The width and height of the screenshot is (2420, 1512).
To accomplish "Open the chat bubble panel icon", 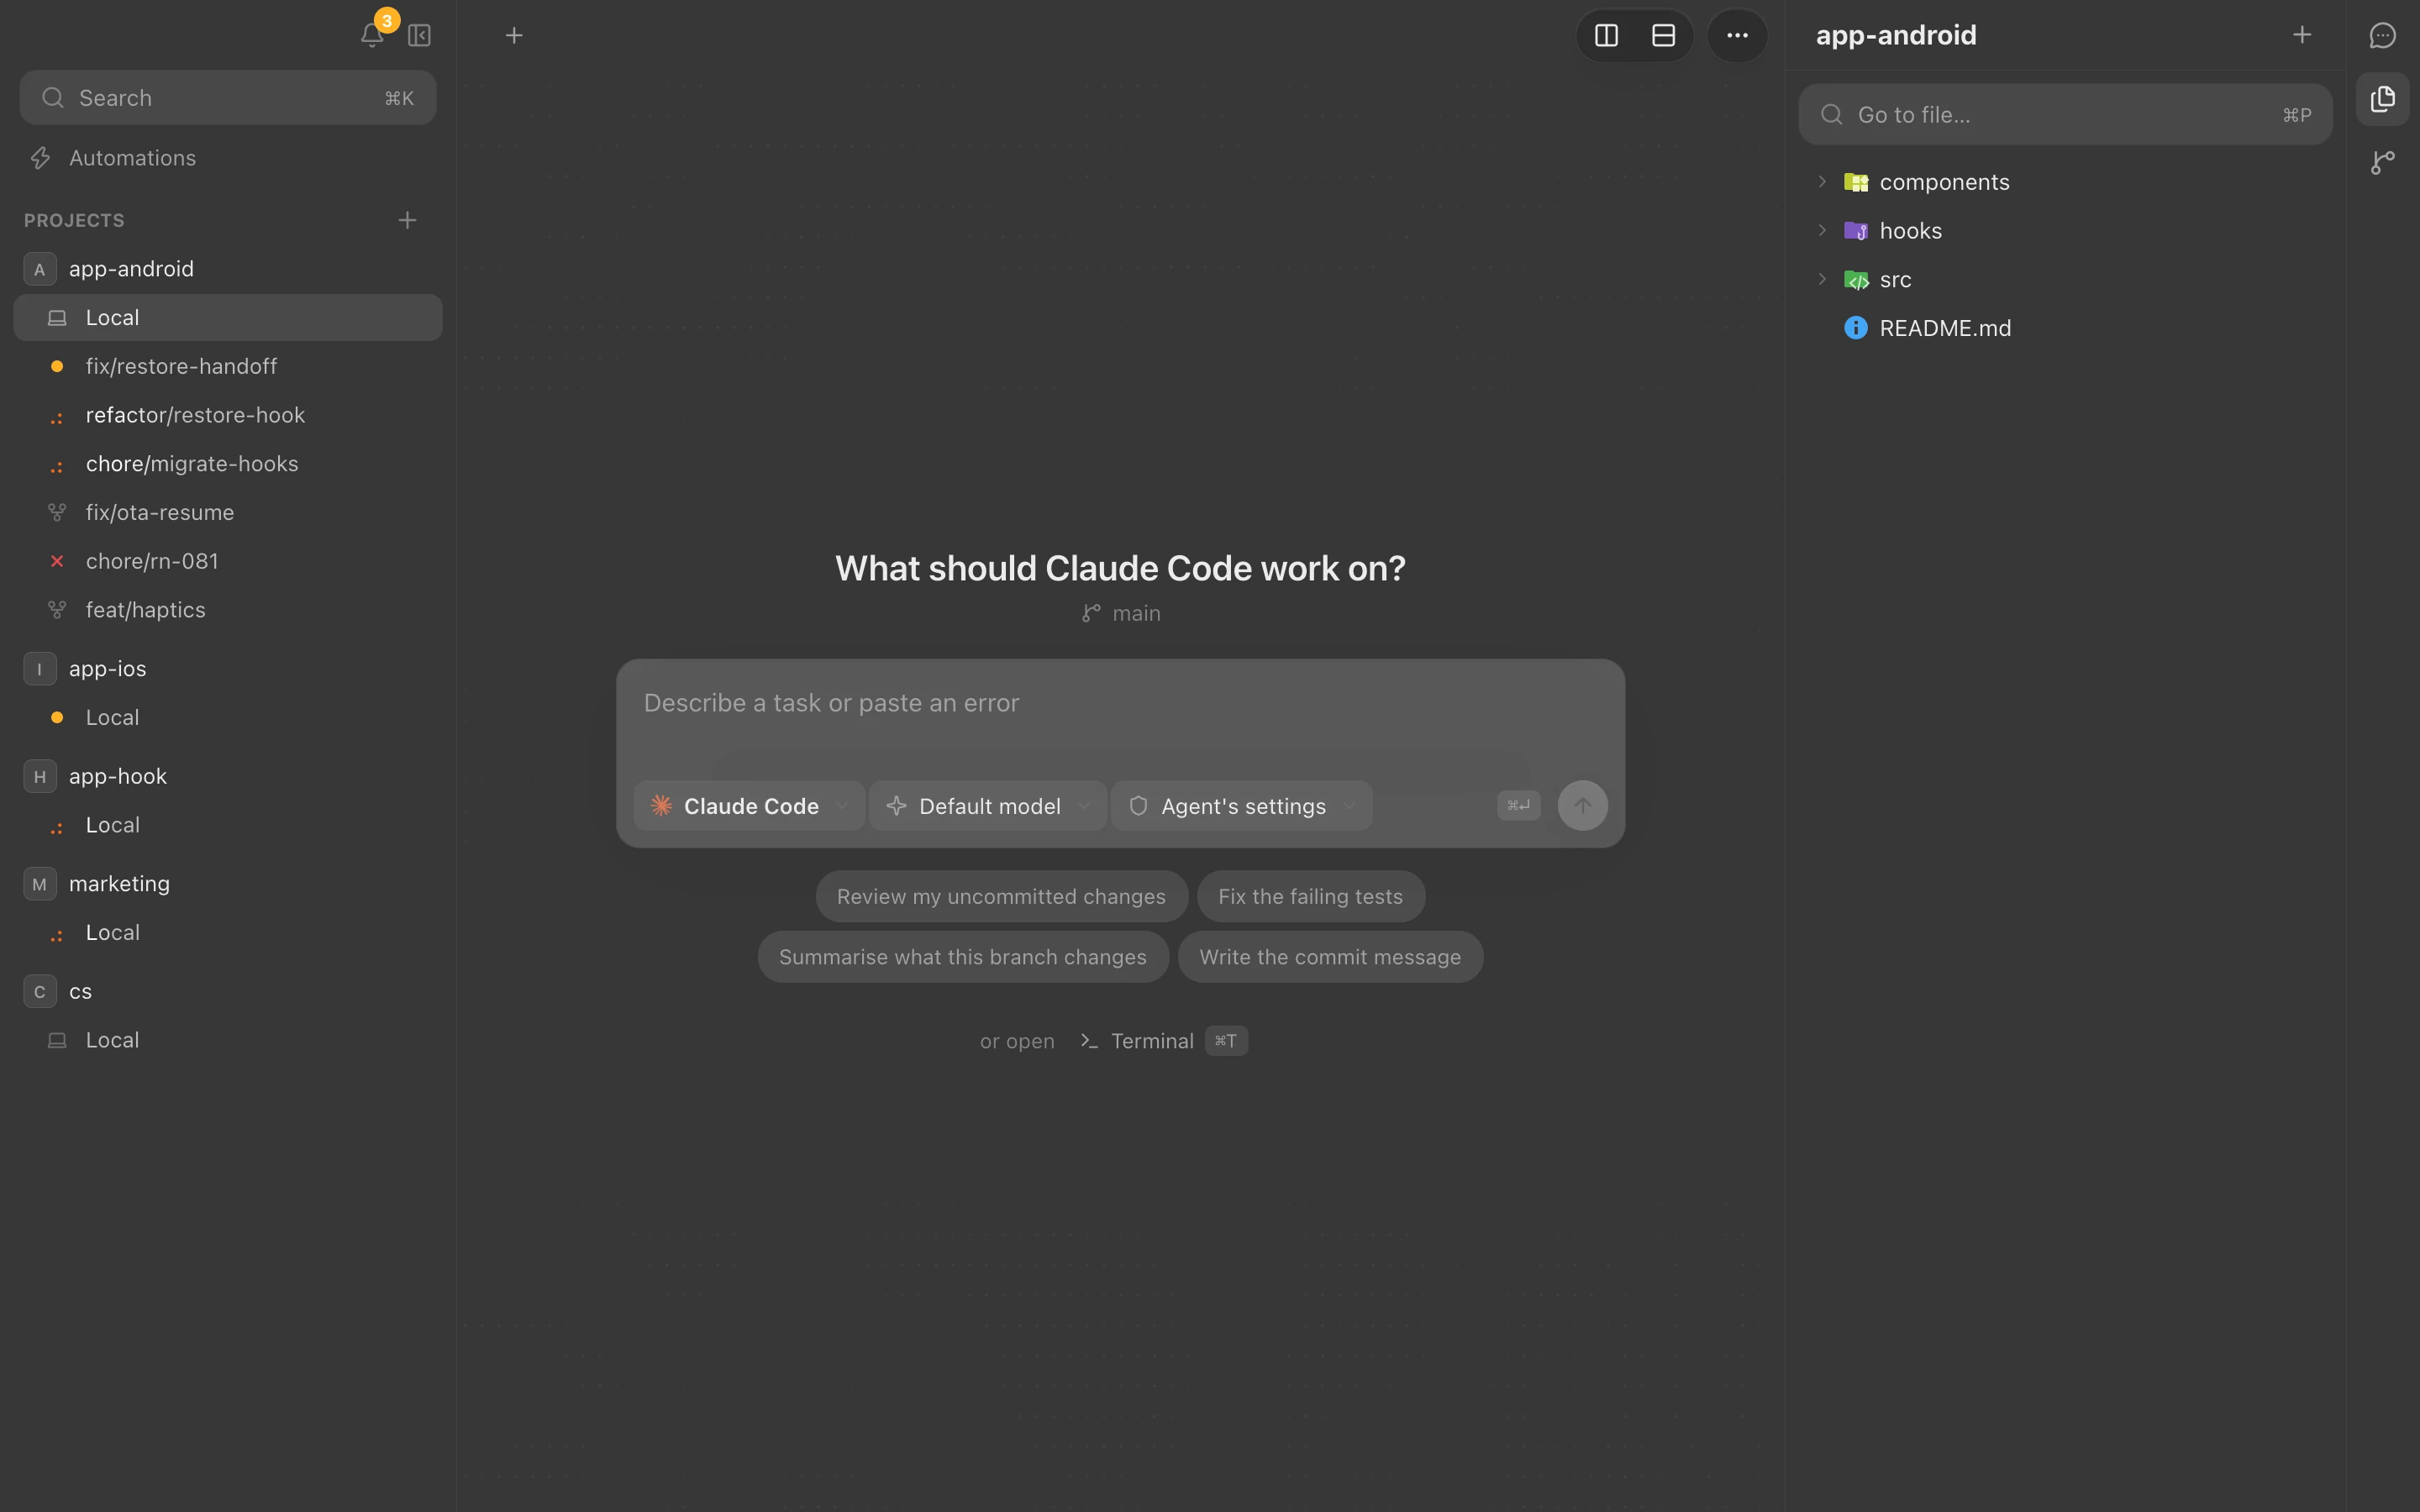I will [x=2382, y=36].
